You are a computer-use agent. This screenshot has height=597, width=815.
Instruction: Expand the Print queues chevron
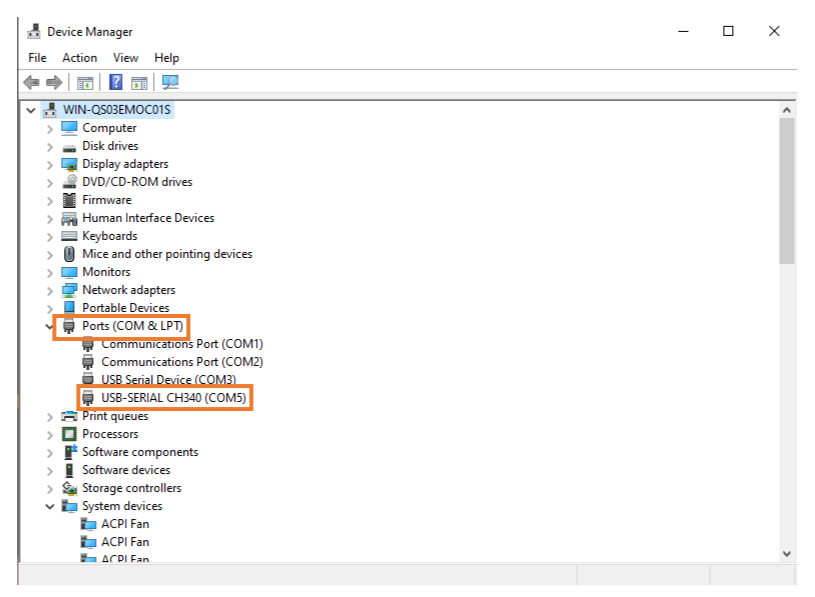50,417
